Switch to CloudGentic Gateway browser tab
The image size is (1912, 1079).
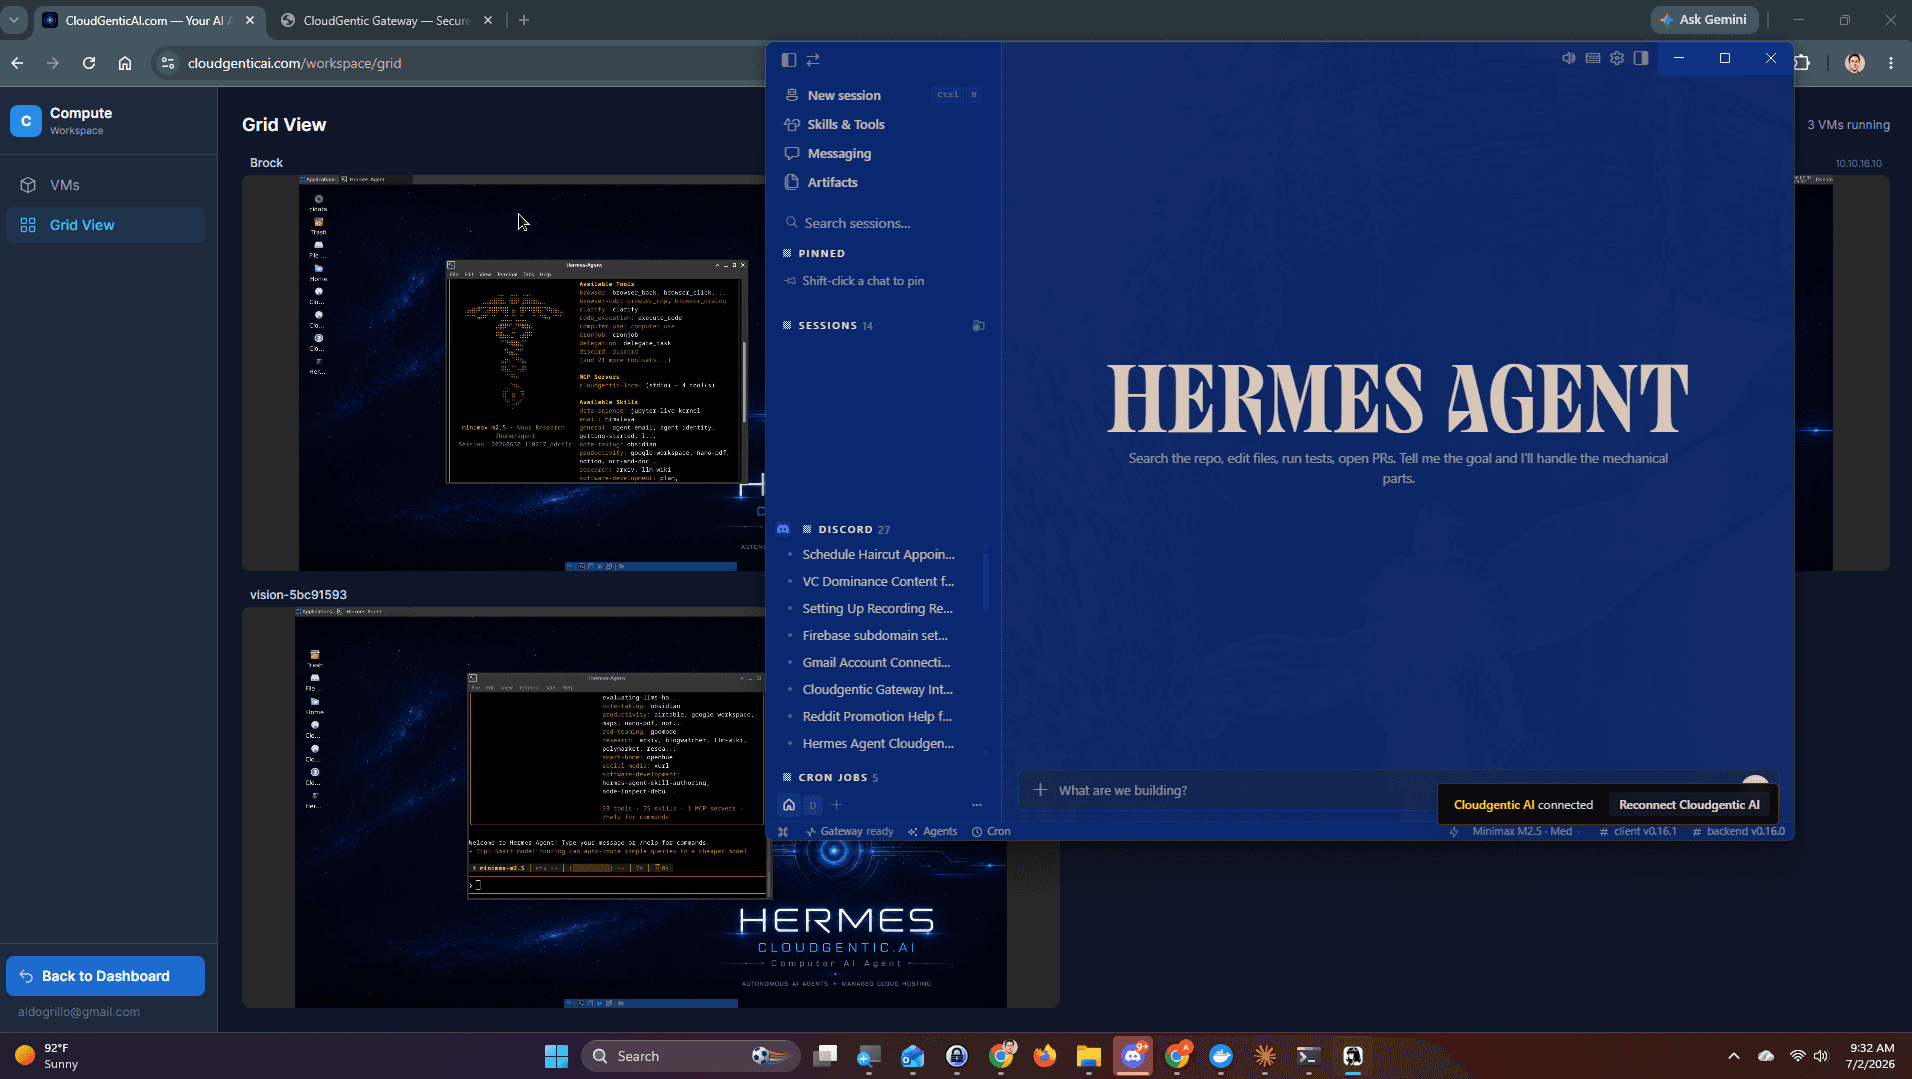point(387,20)
